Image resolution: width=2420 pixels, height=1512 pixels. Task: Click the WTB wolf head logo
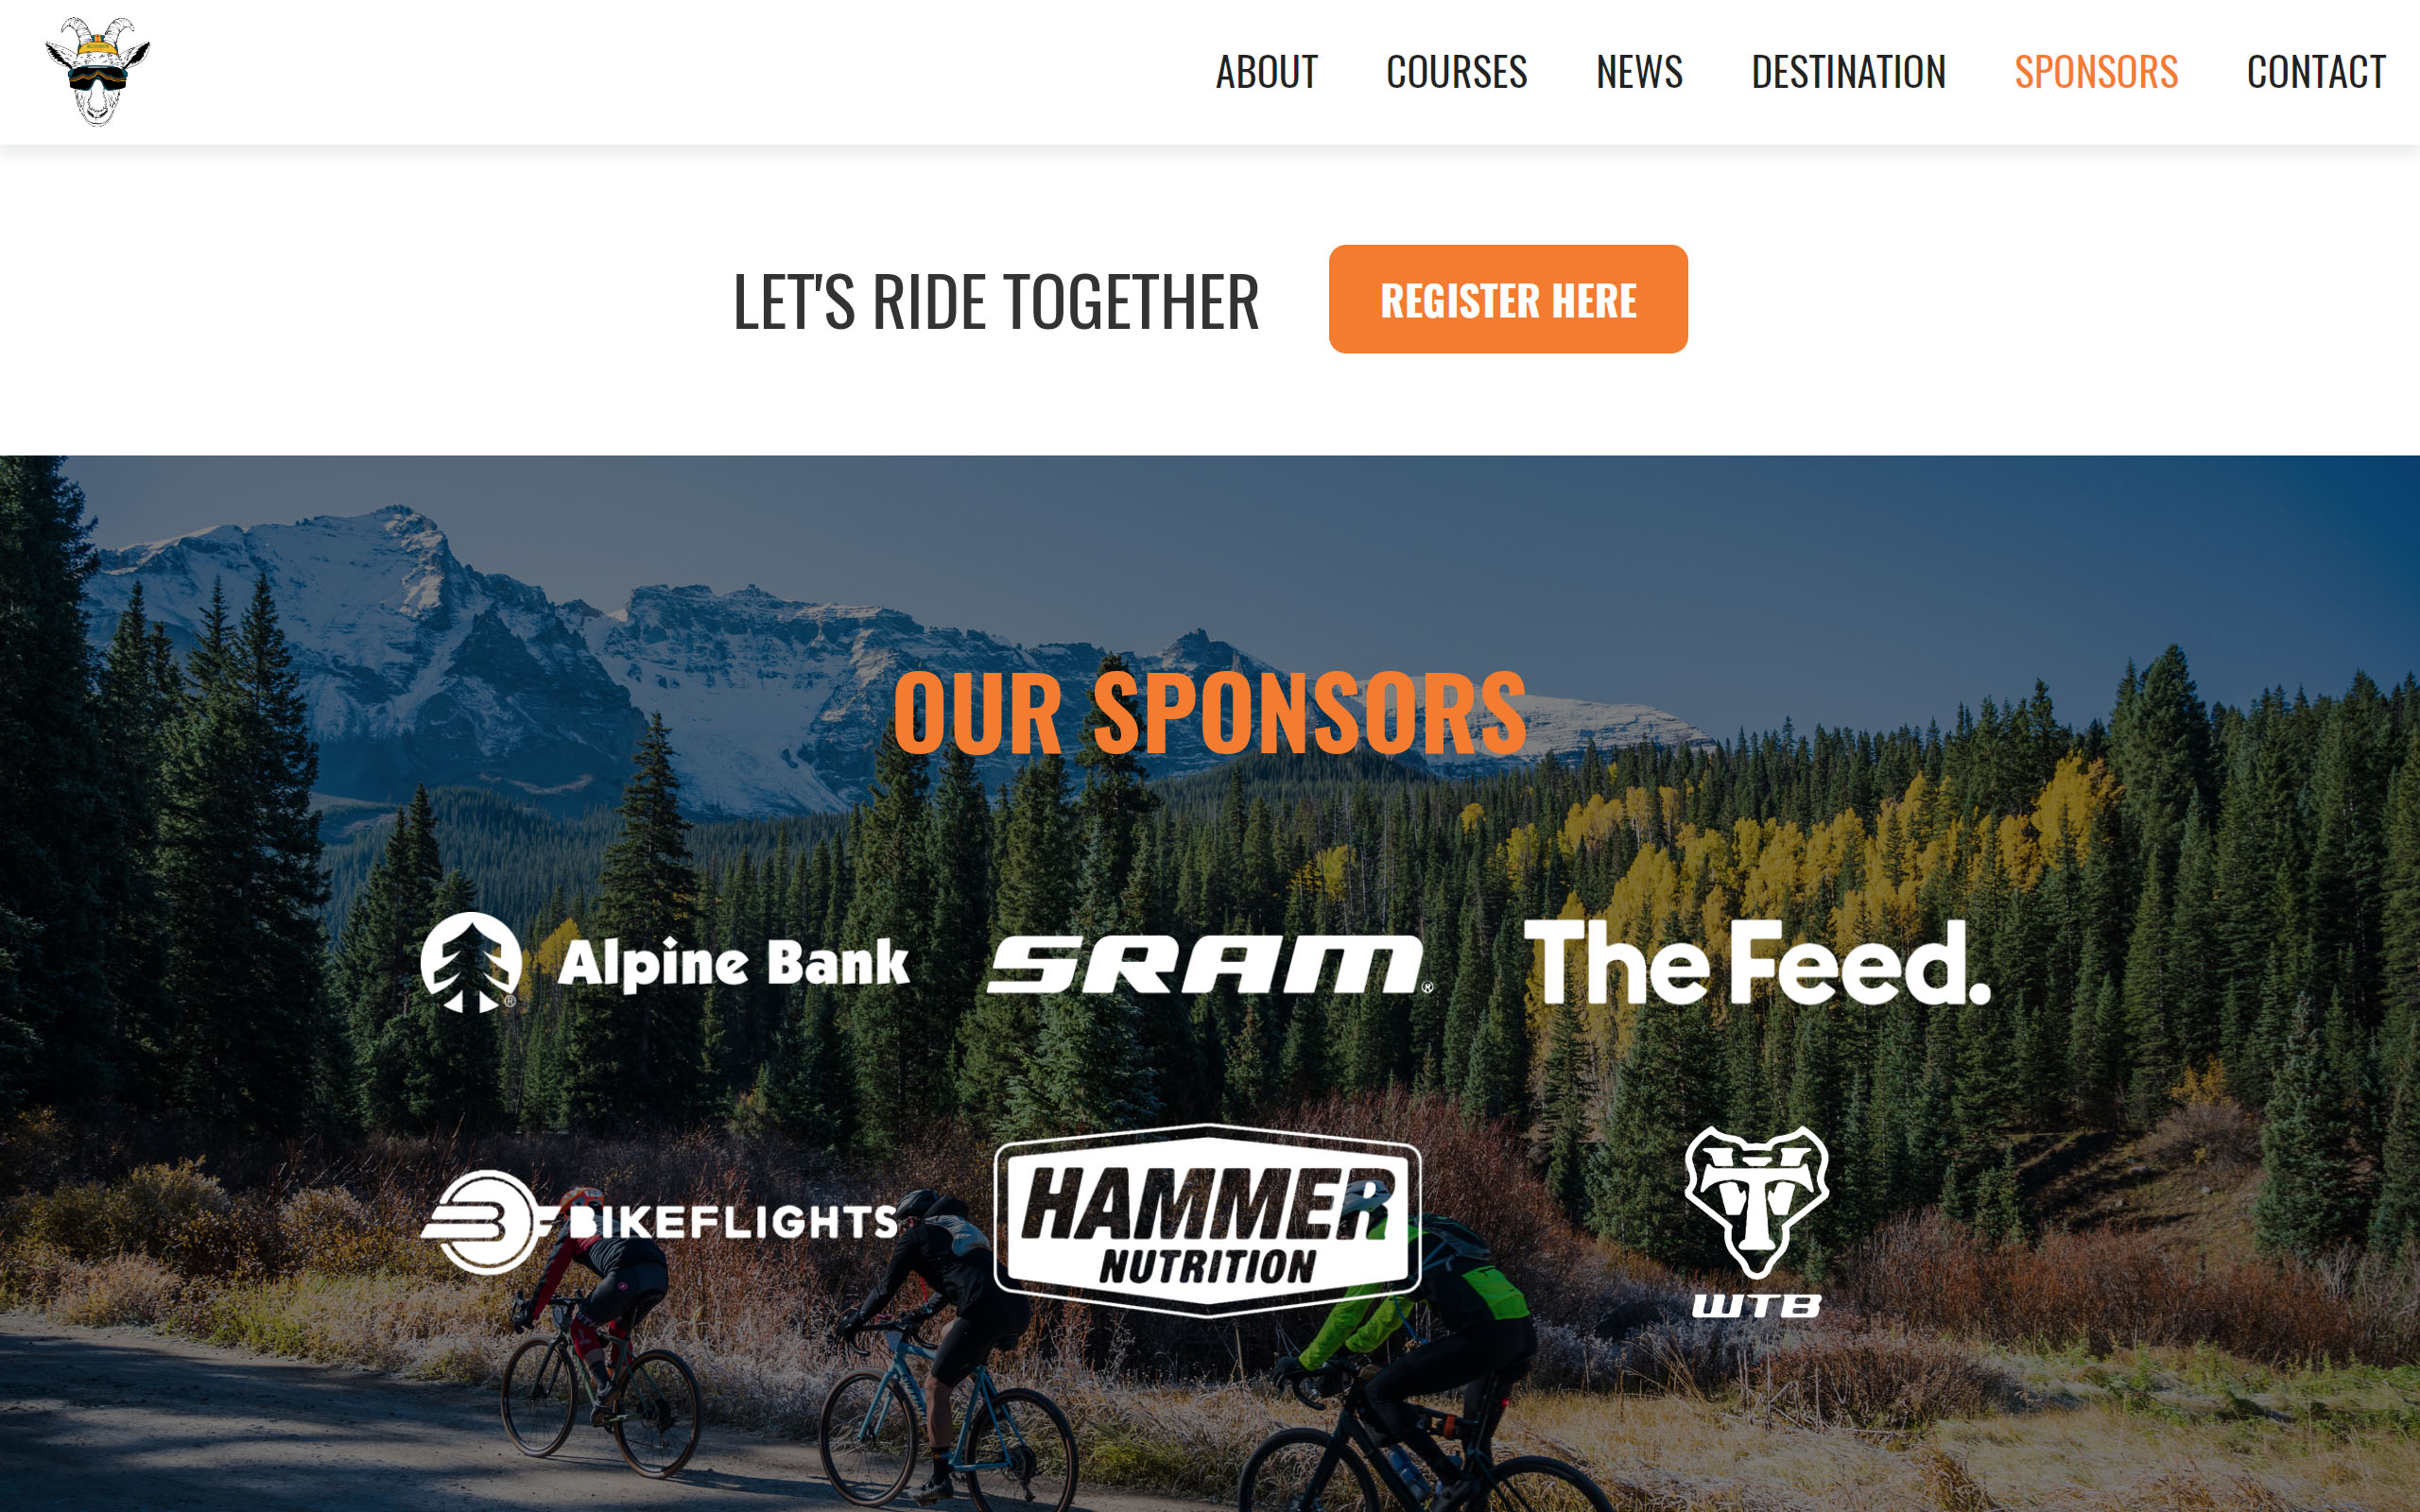1757,1202
